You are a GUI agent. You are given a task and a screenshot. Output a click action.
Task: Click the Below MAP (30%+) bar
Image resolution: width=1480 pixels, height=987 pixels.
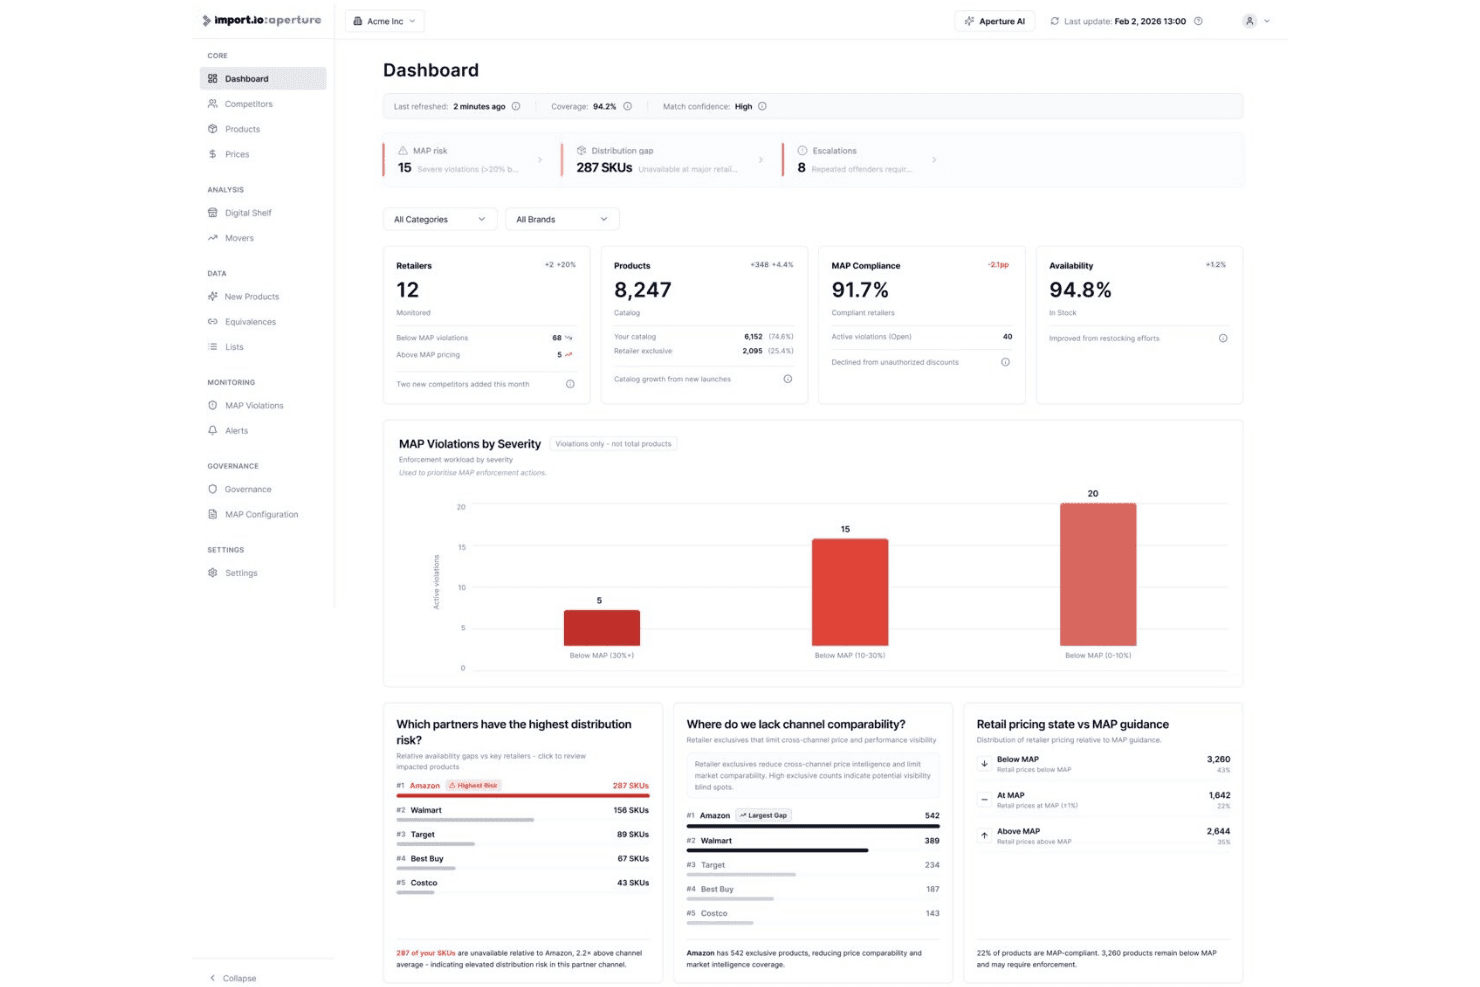click(602, 628)
